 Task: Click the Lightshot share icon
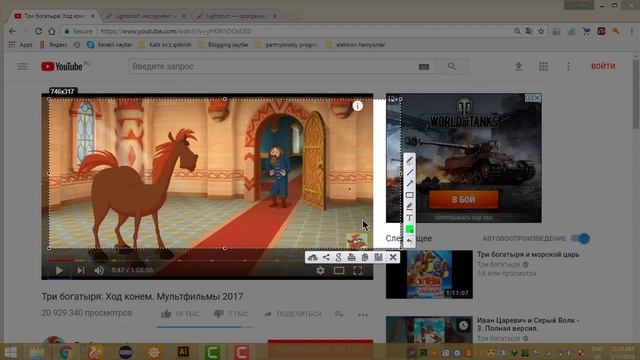pos(326,257)
